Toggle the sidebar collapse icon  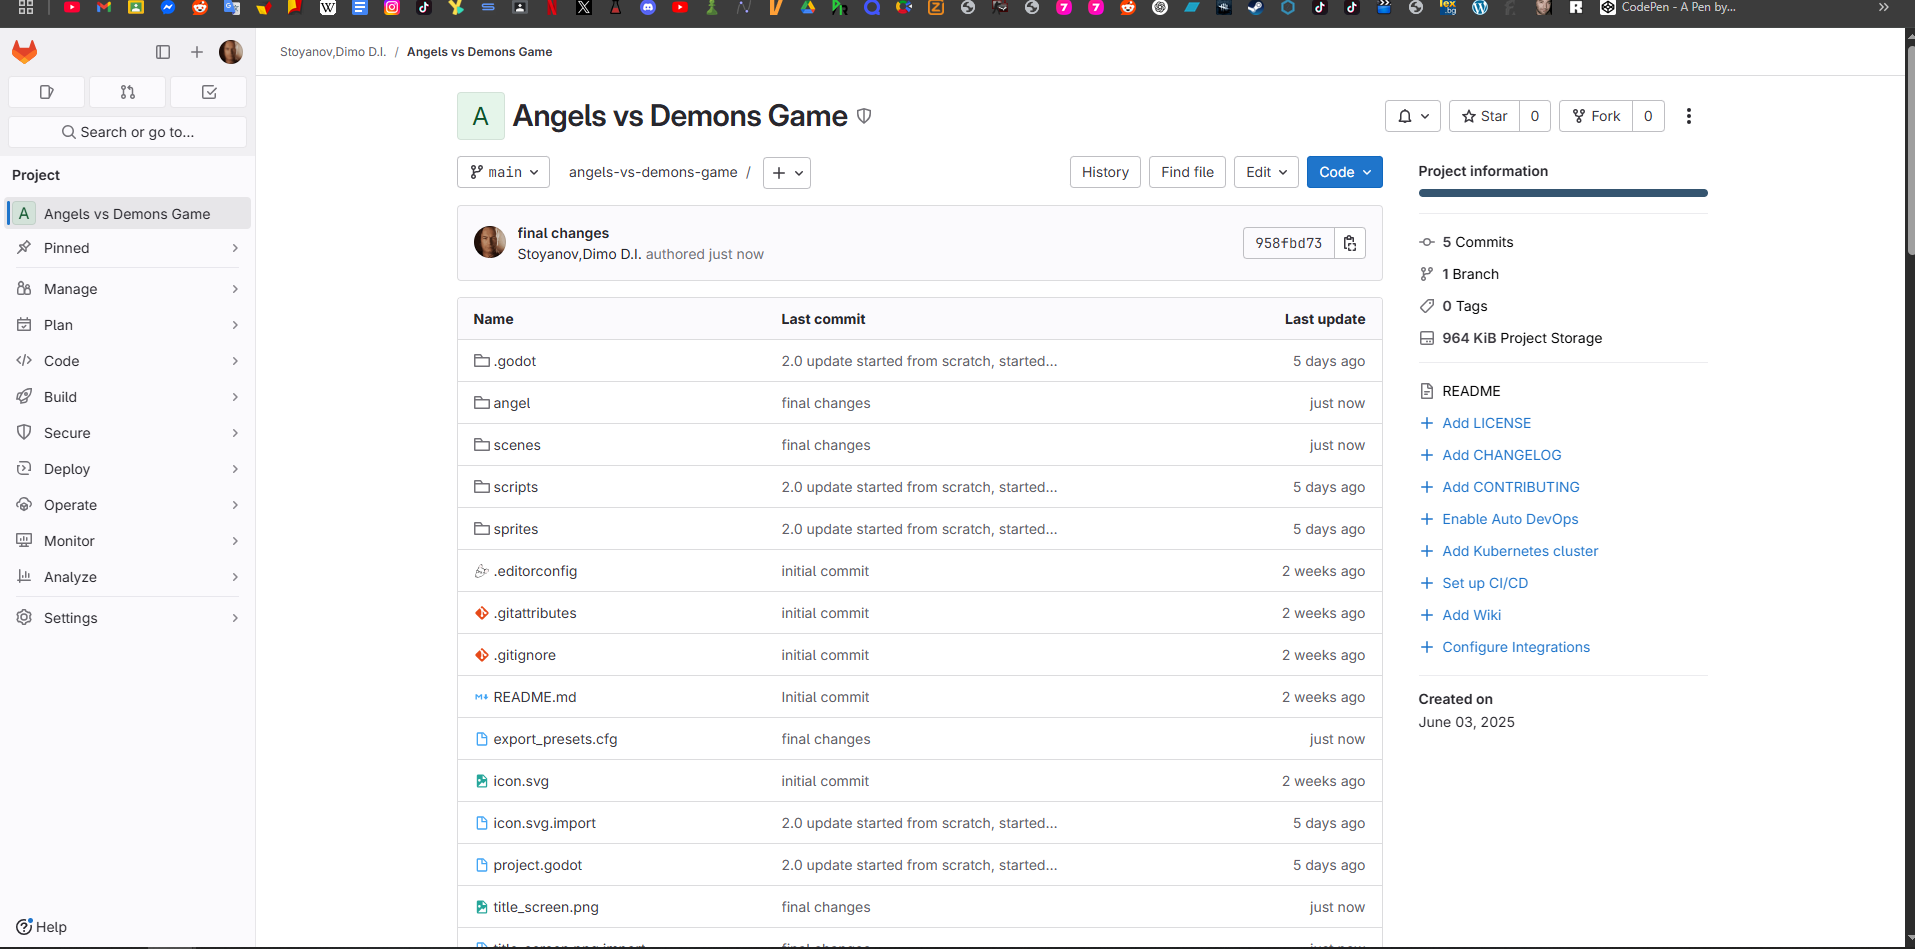click(163, 52)
